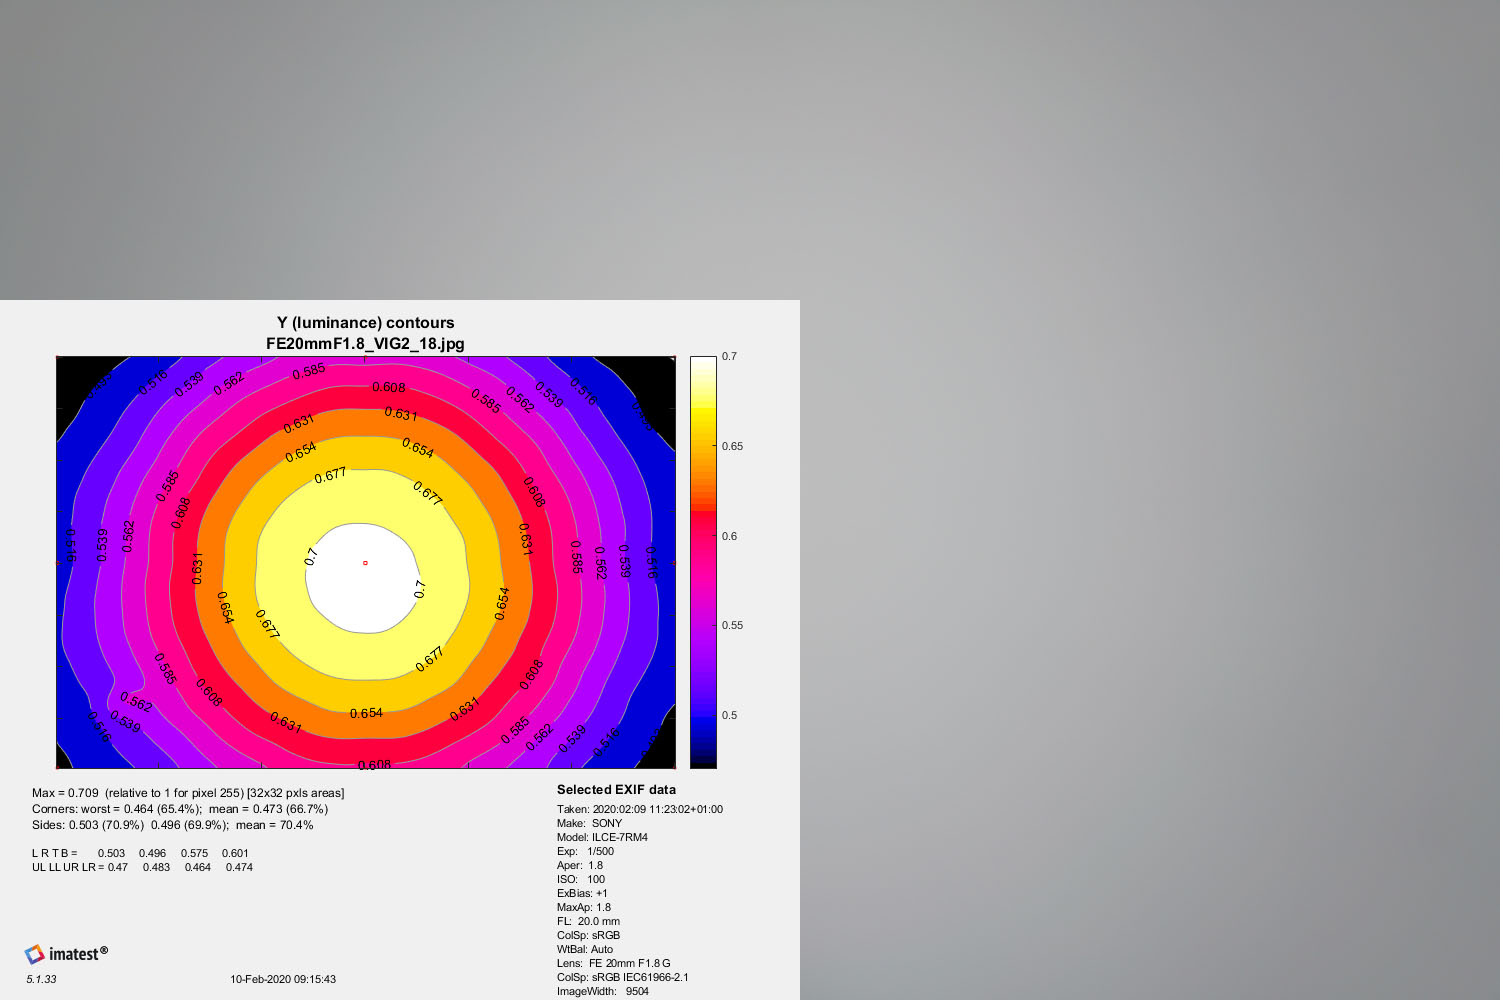Select the "UL LL UR LR" values row
This screenshot has height=1000, width=1500.
click(x=142, y=867)
